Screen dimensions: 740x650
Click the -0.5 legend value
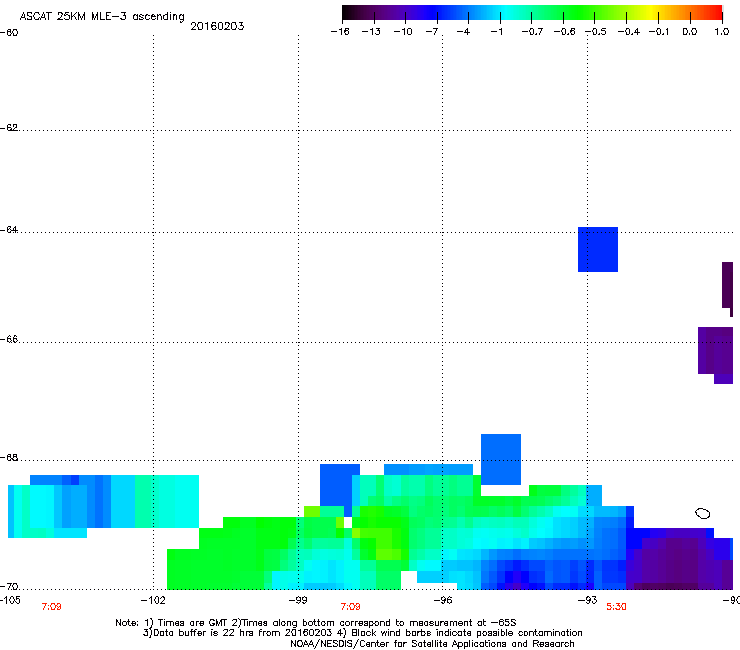click(596, 32)
